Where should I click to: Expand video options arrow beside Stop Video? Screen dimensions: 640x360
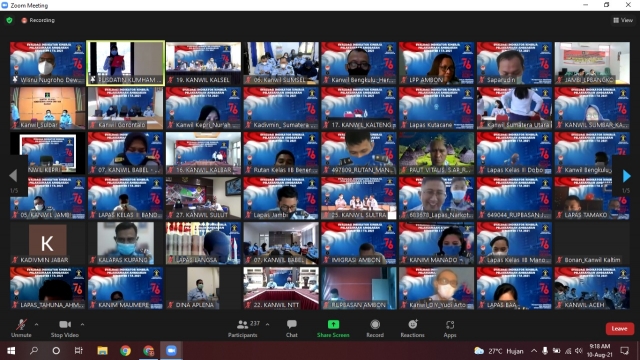click(82, 324)
